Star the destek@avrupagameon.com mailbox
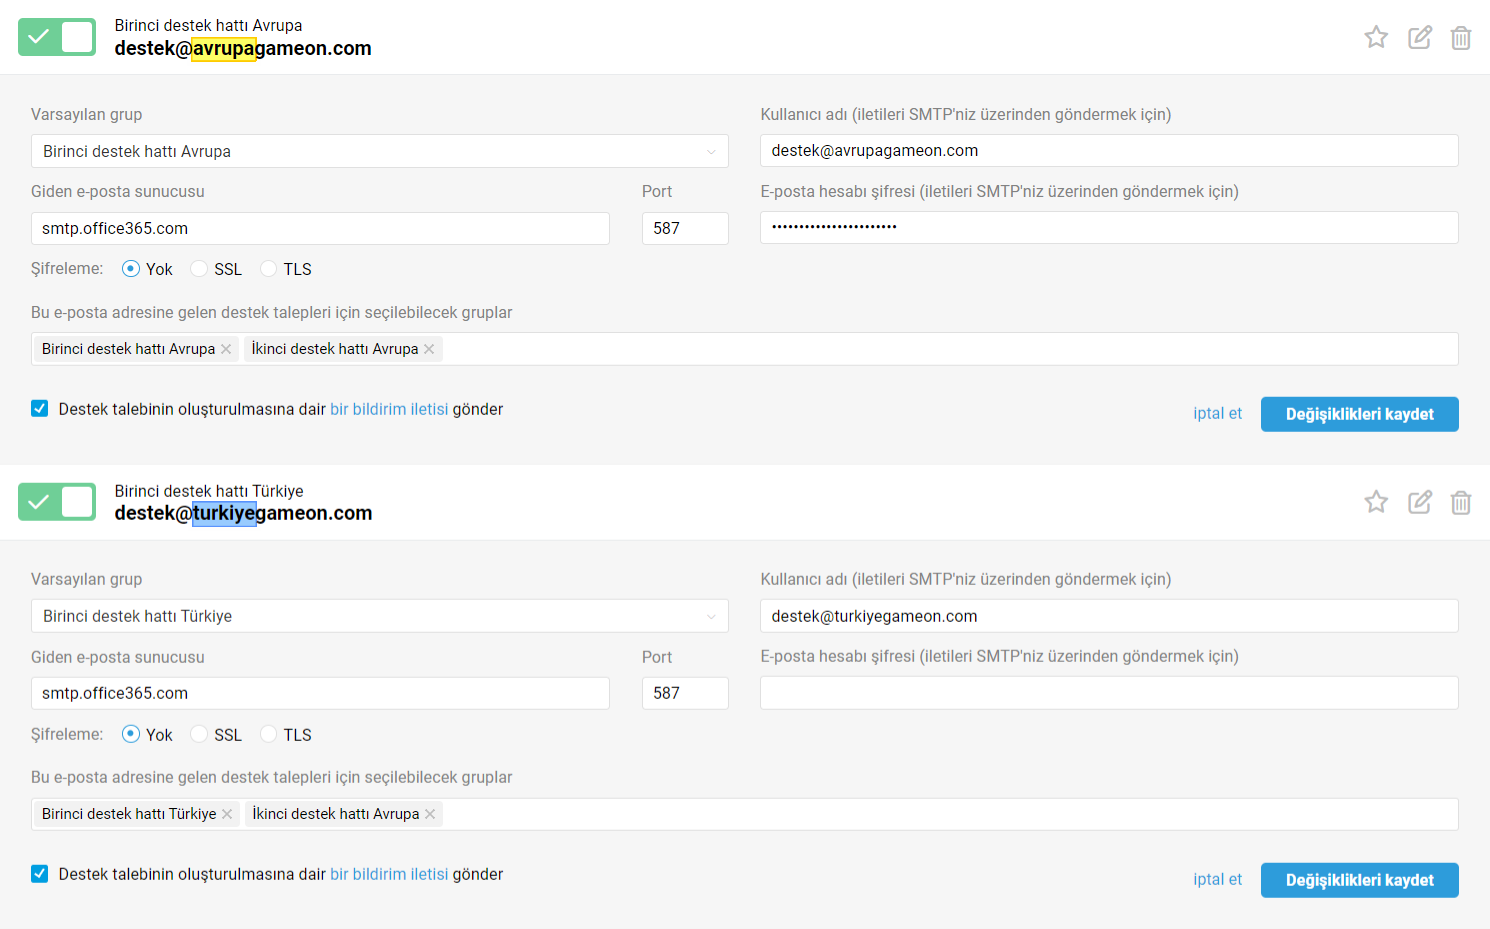 tap(1376, 37)
